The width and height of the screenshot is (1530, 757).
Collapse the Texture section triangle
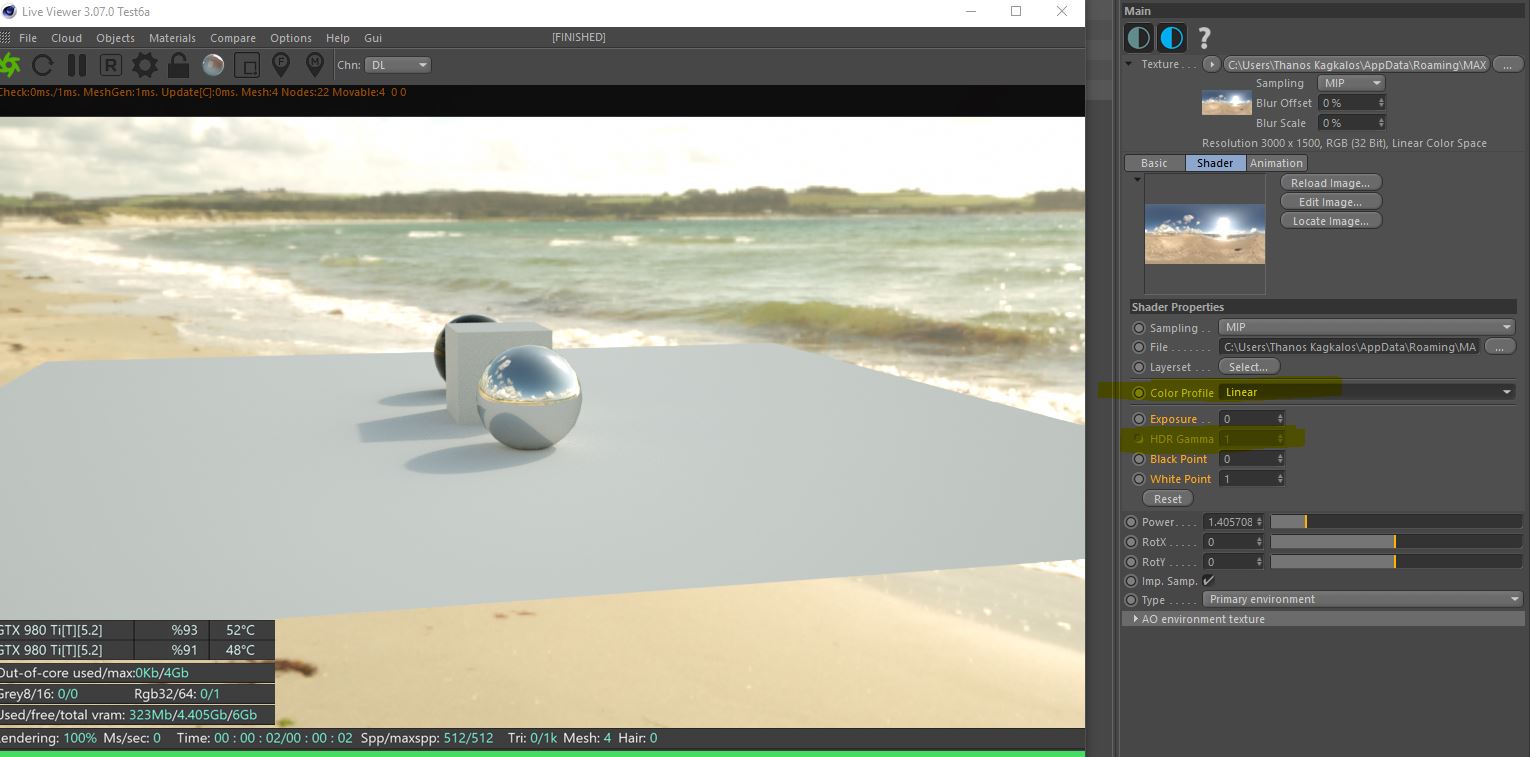pos(1130,64)
